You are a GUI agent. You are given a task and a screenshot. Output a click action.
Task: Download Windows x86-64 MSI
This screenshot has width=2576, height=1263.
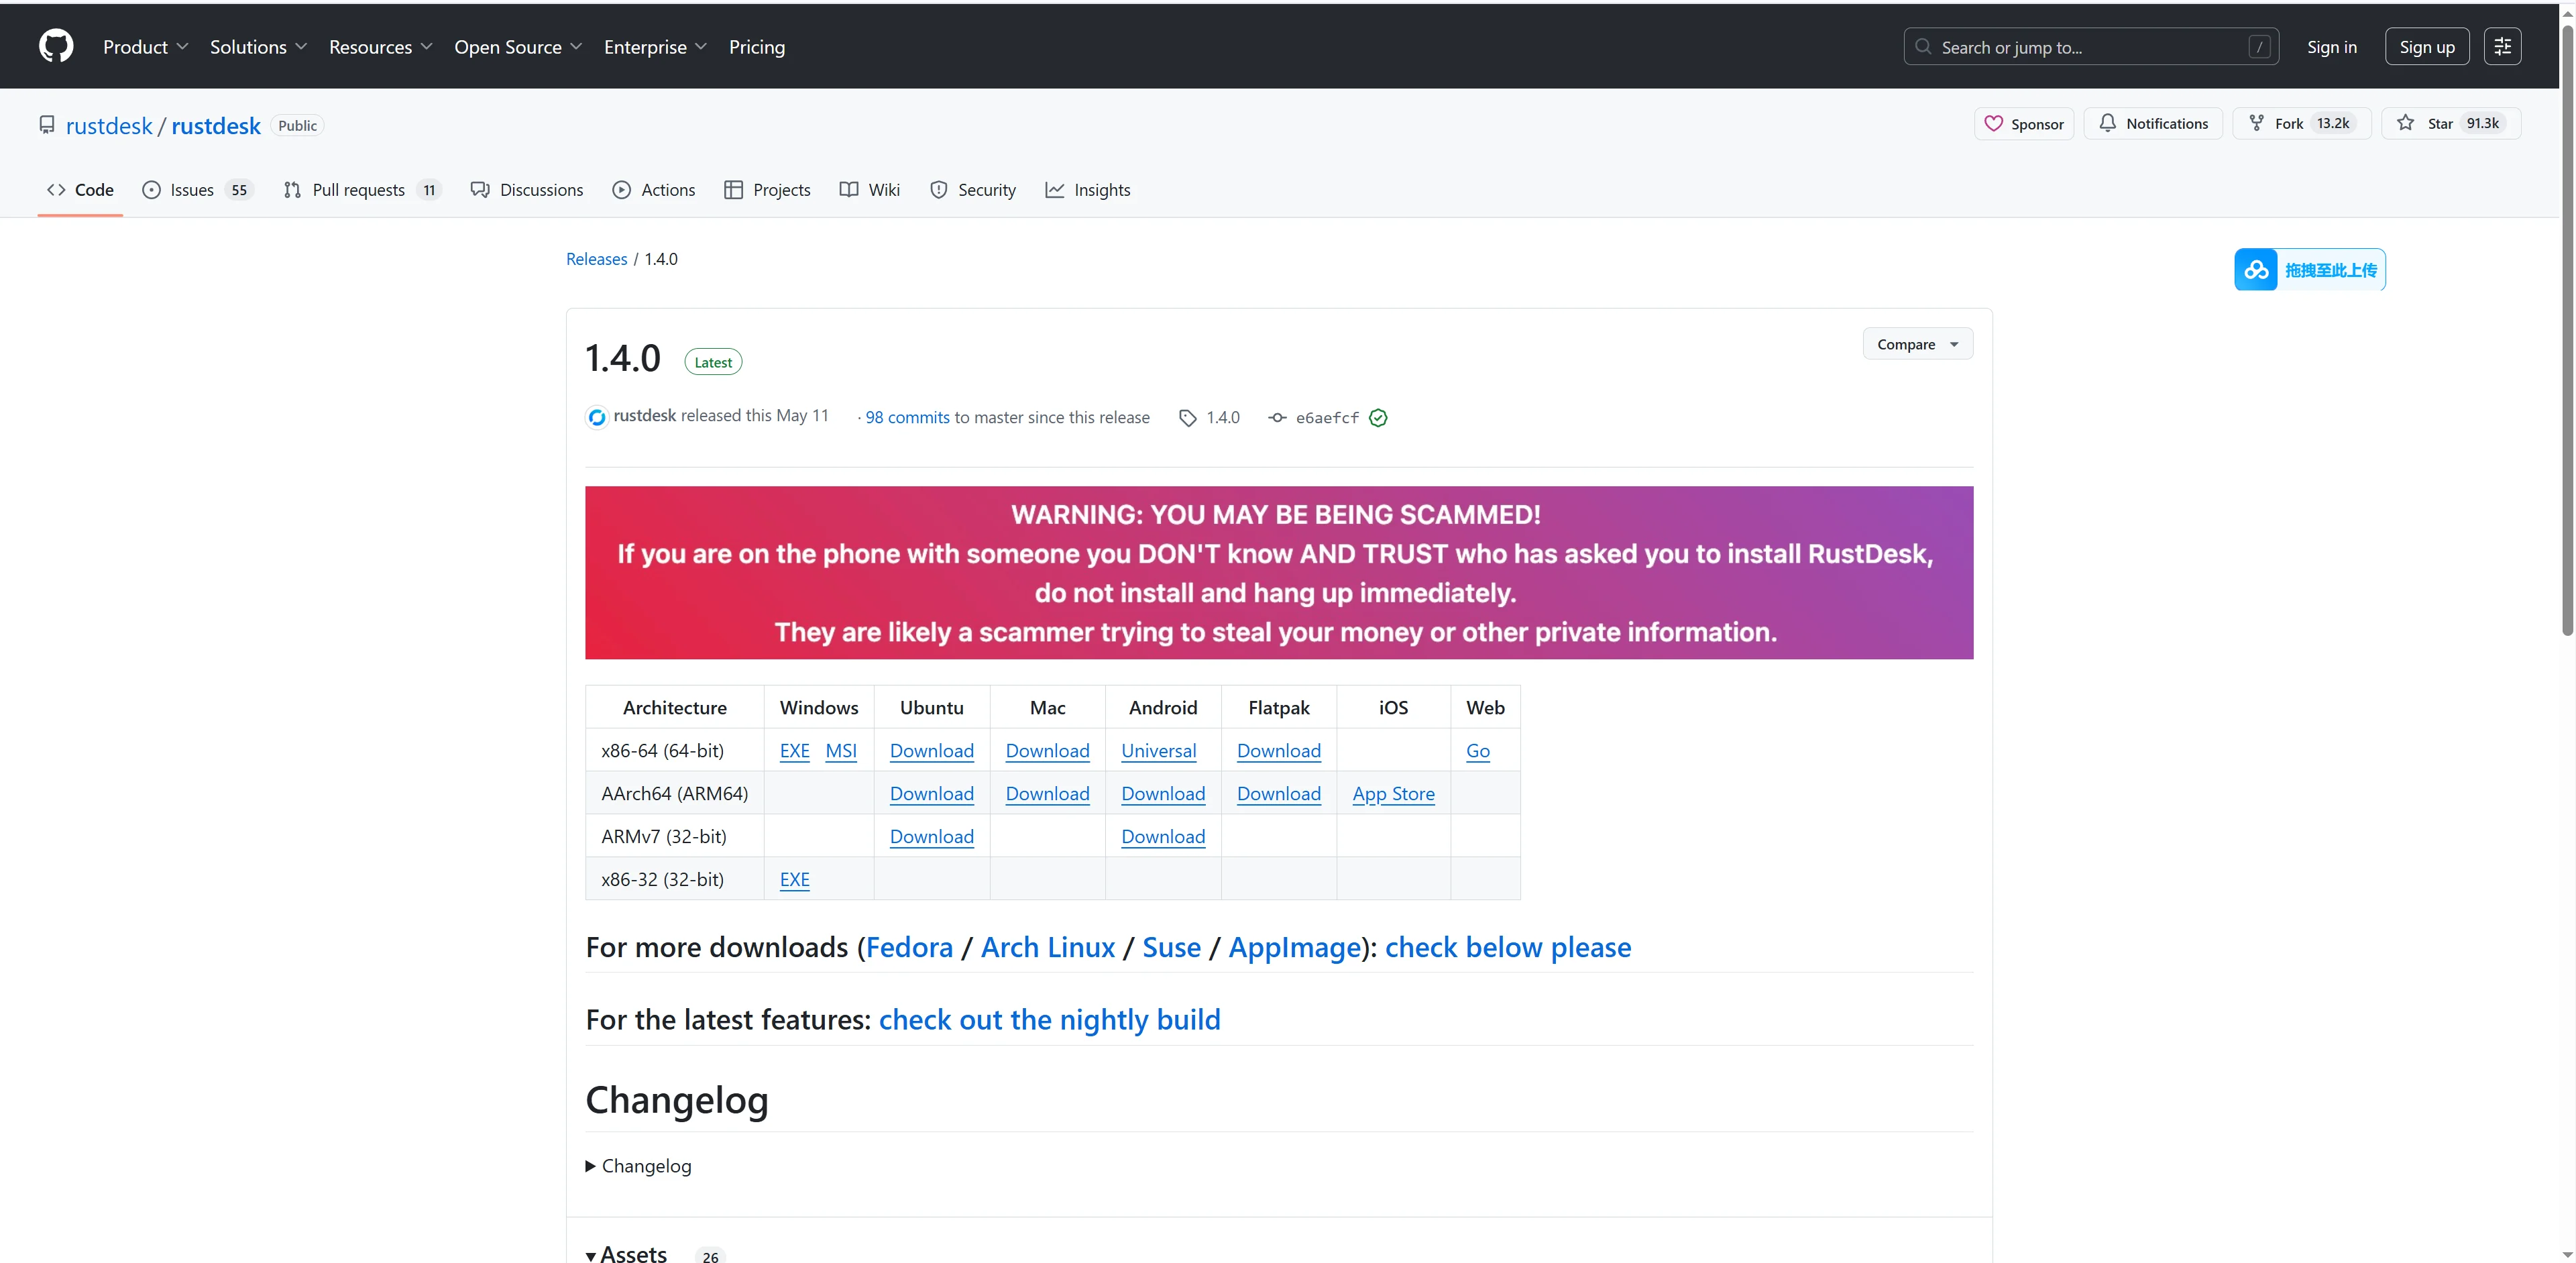tap(841, 751)
